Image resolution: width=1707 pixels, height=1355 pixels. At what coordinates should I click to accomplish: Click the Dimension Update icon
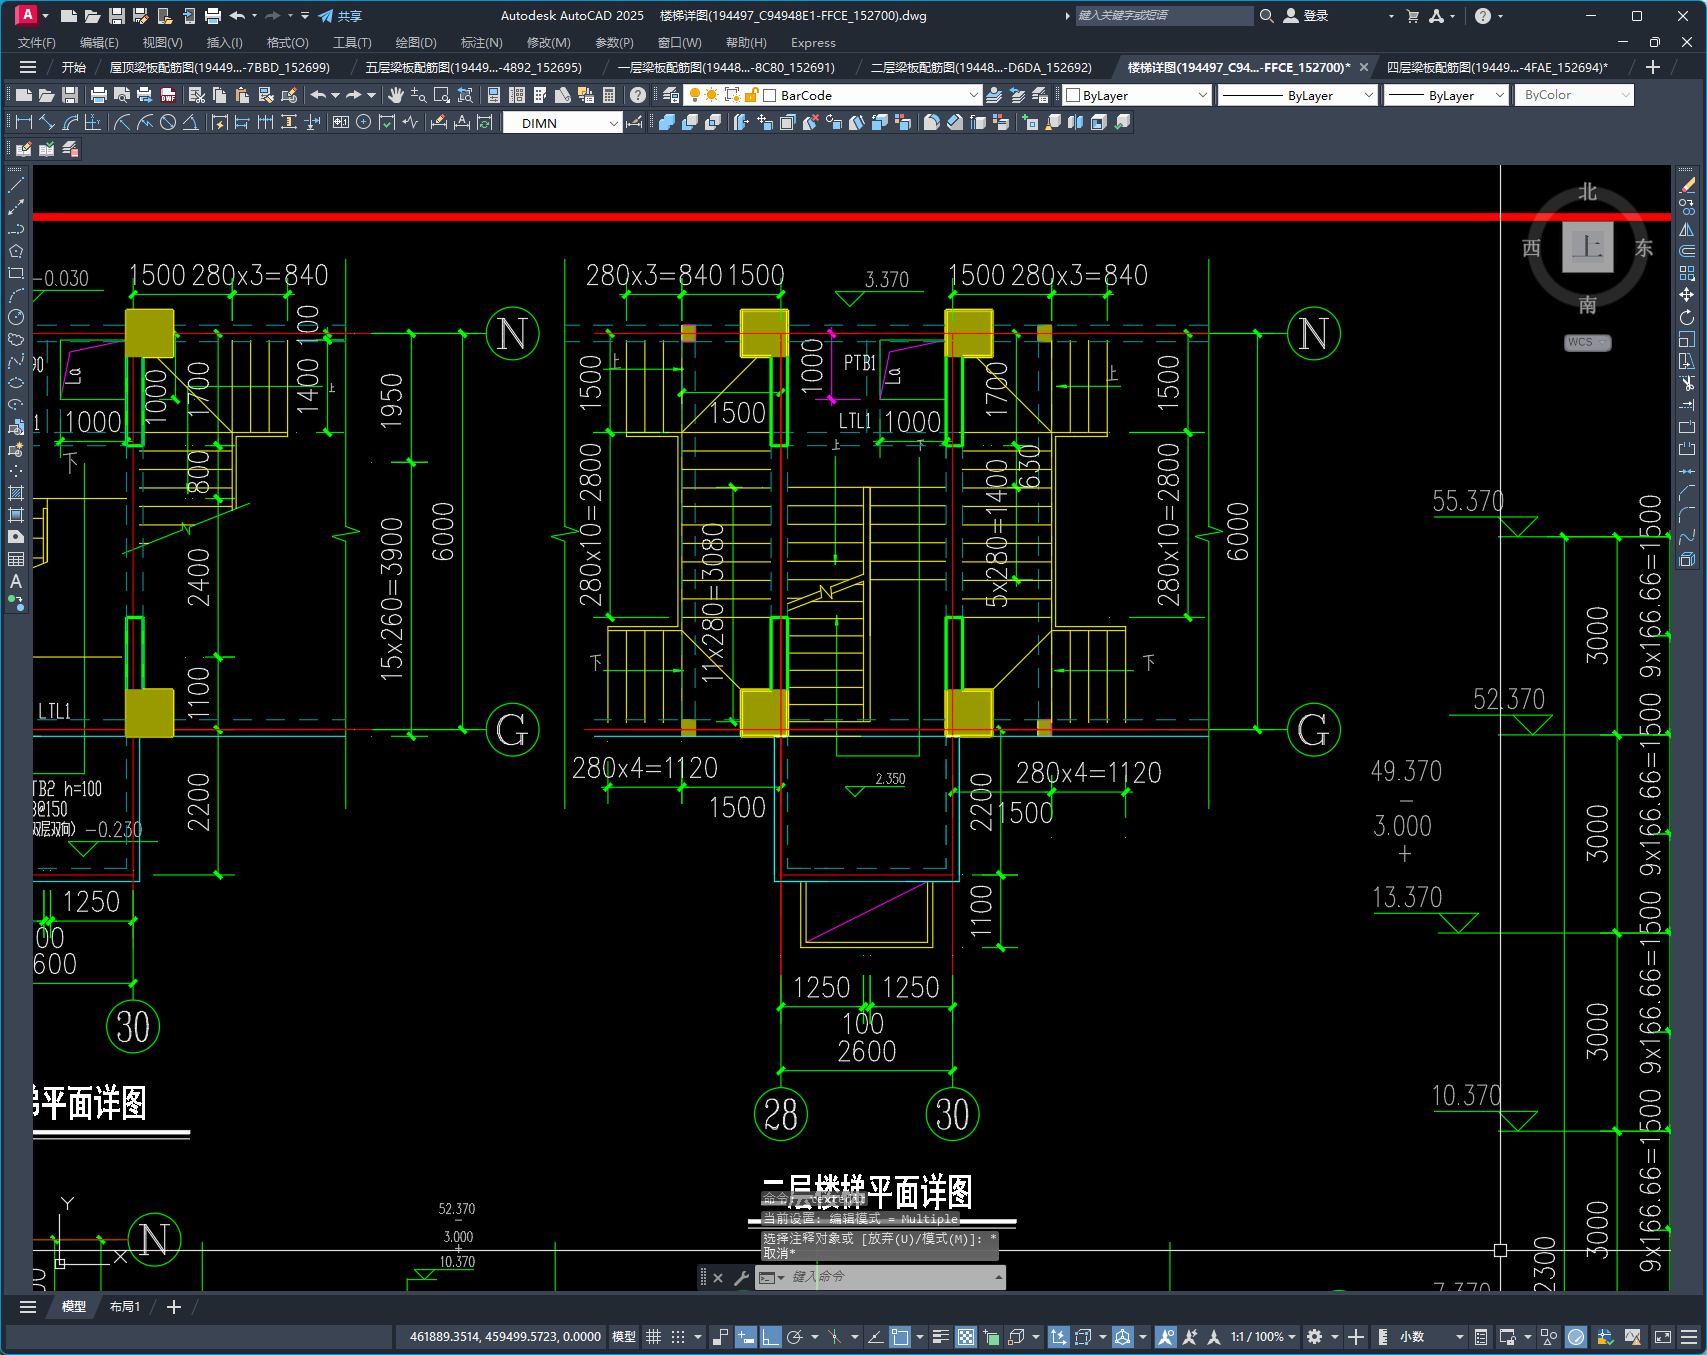click(485, 122)
